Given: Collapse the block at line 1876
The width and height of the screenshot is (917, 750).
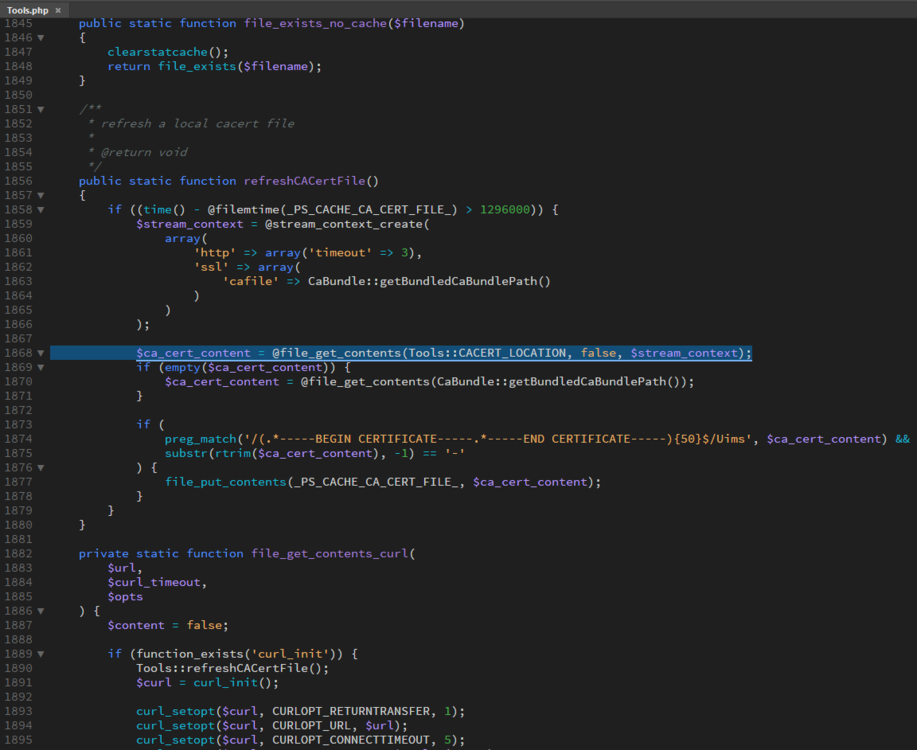Looking at the screenshot, I should click(x=41, y=467).
